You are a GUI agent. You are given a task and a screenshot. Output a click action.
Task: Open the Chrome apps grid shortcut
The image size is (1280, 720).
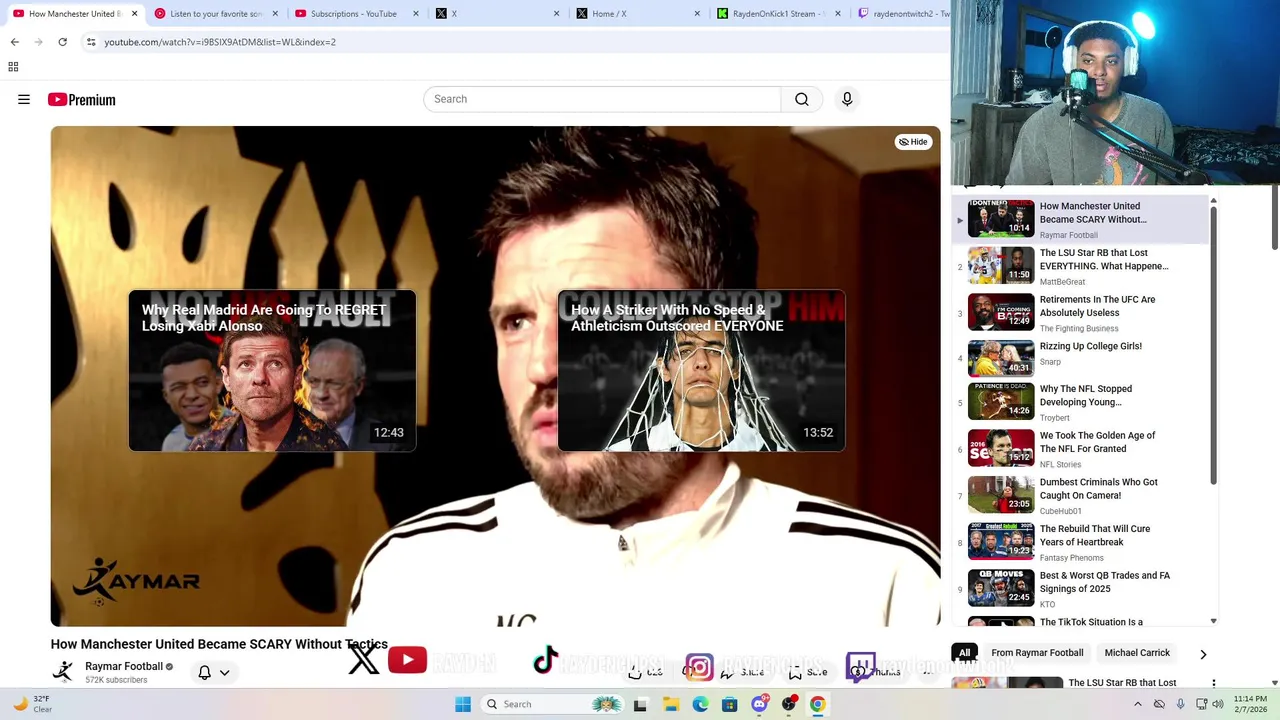13,67
